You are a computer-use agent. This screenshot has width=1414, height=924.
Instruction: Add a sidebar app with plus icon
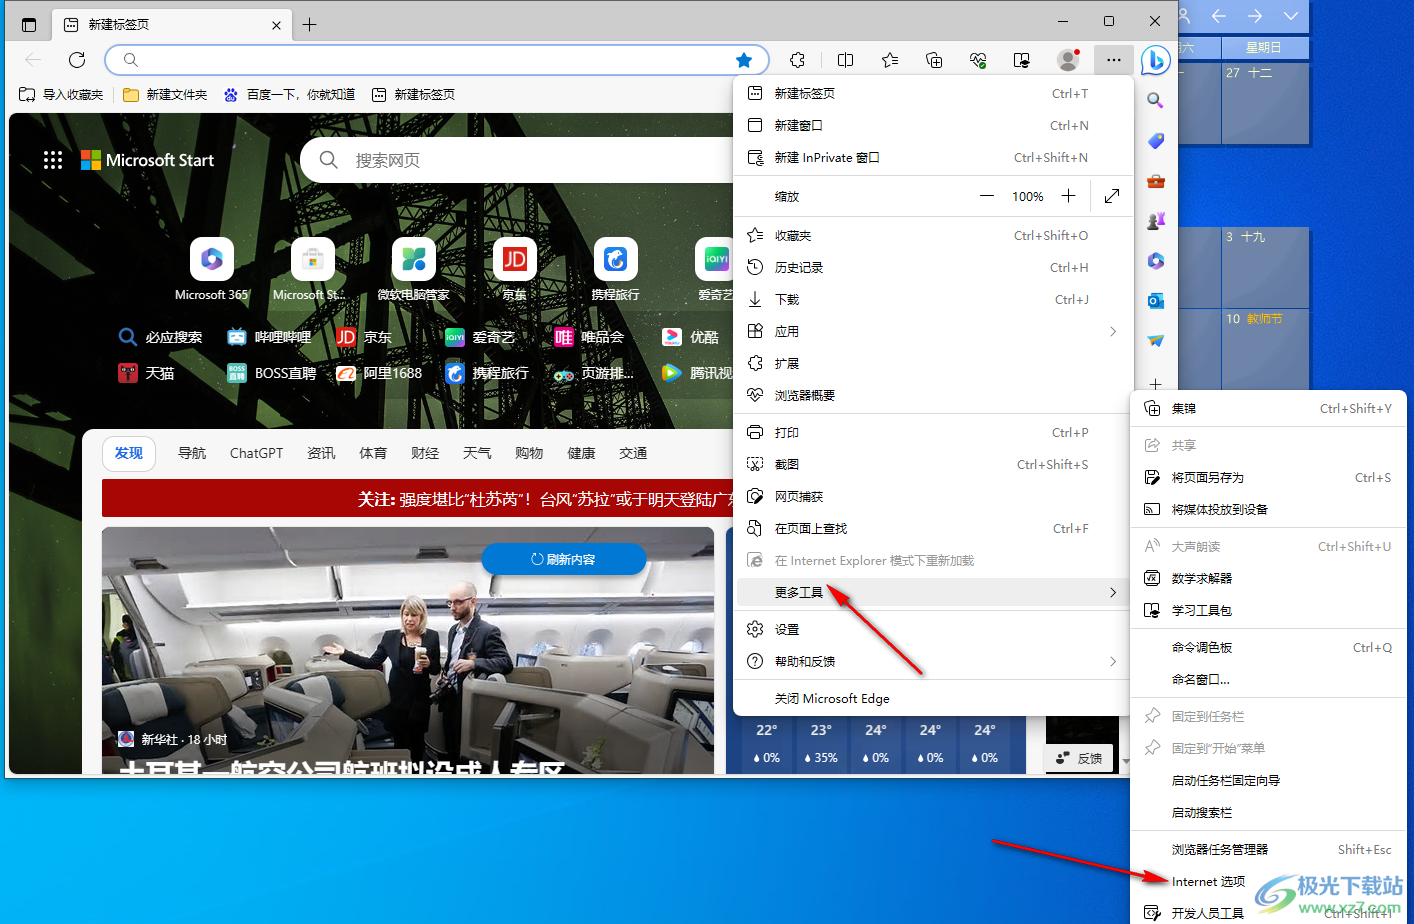tap(1155, 384)
